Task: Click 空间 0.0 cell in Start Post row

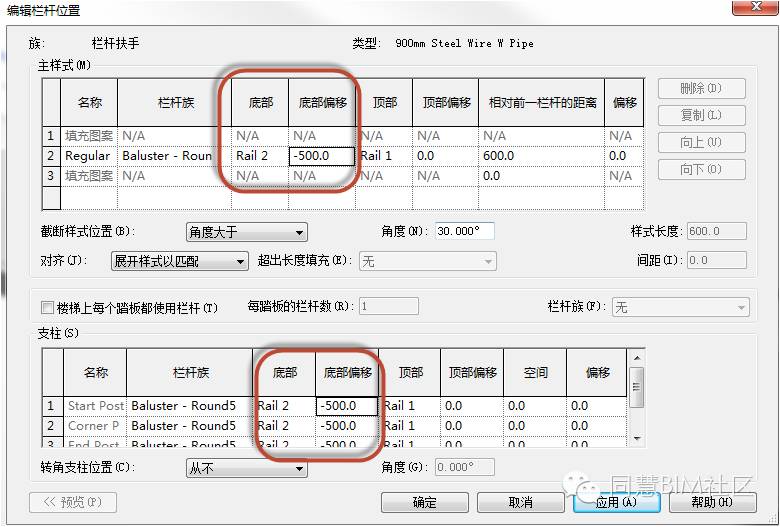Action: click(x=535, y=406)
